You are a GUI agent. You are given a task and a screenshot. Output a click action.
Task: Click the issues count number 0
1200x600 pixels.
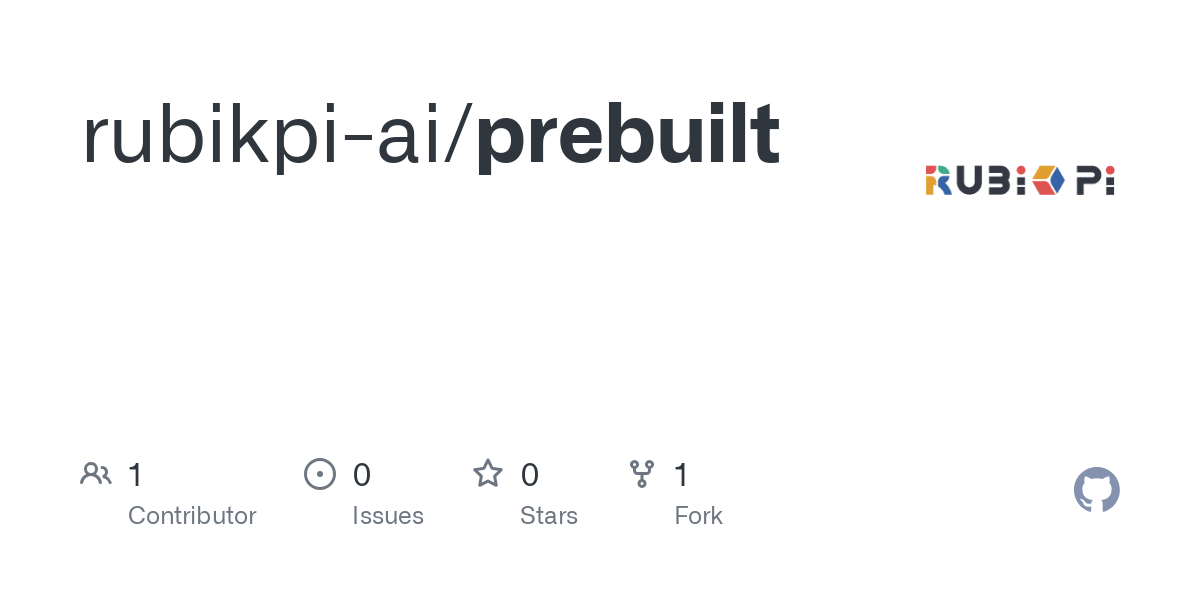362,475
